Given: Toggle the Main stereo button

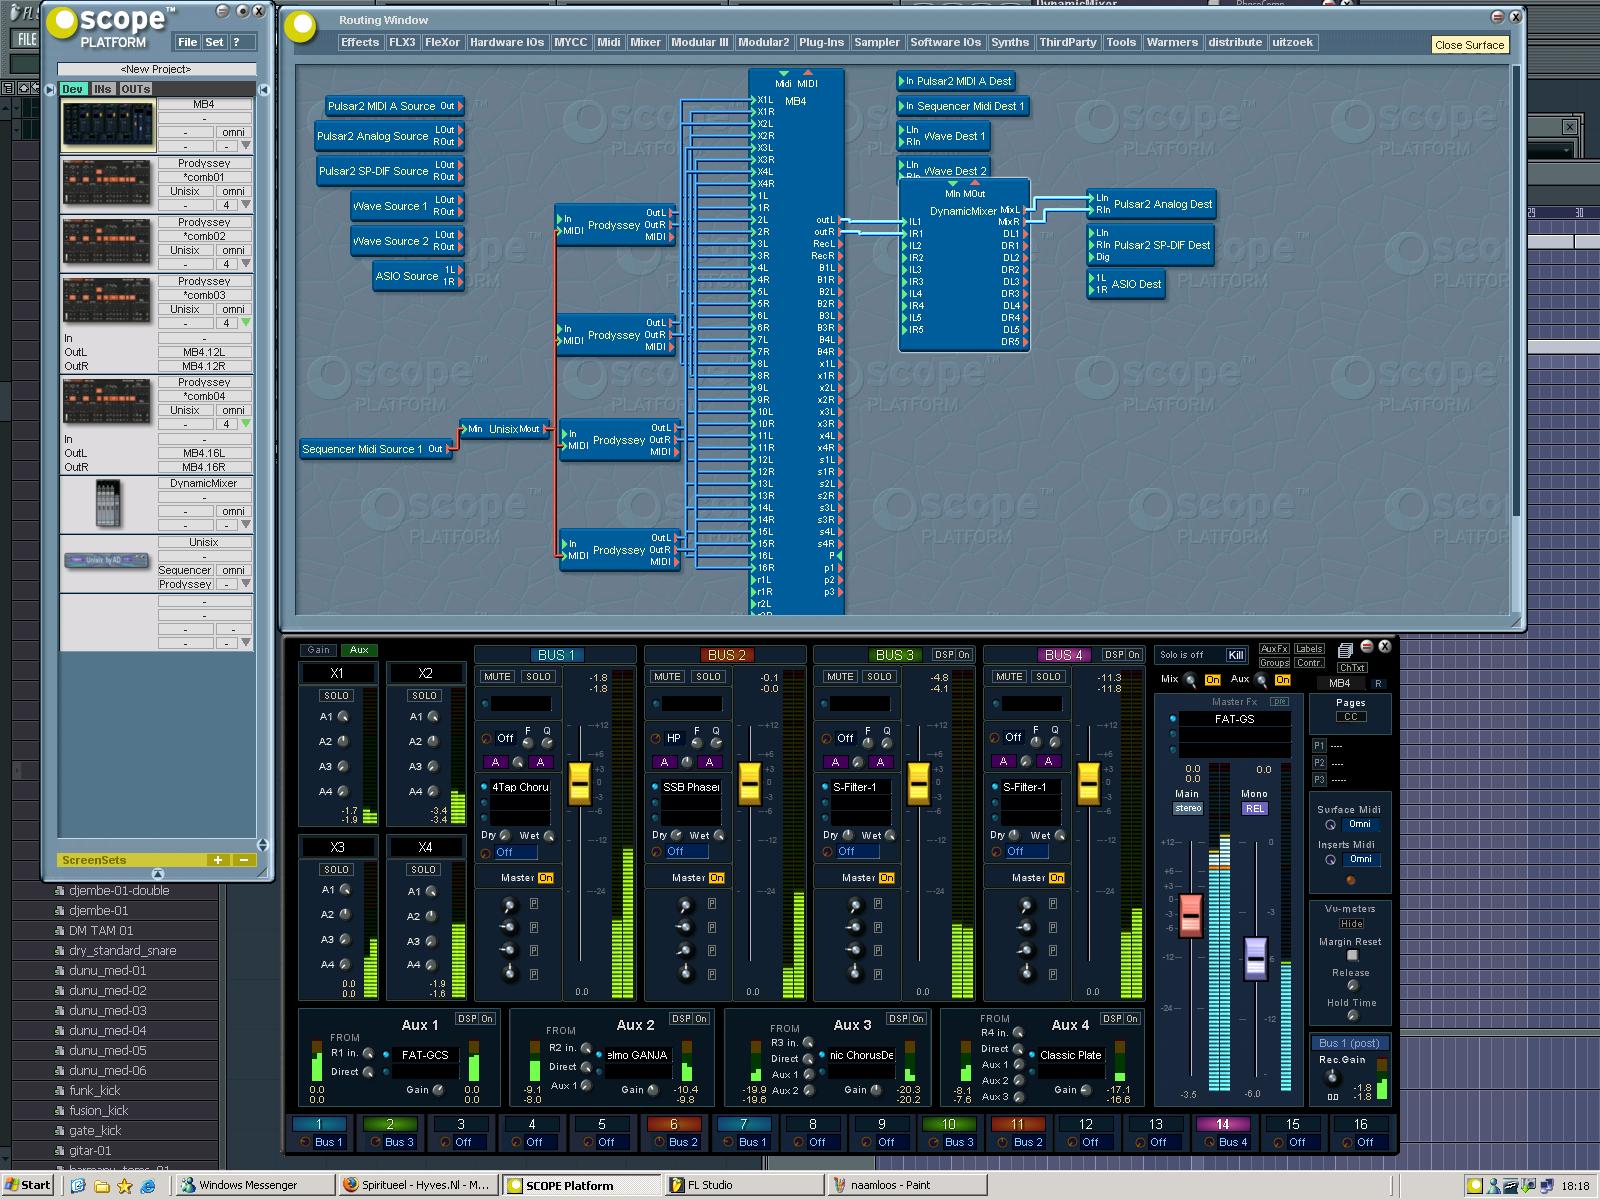Looking at the screenshot, I should [x=1188, y=808].
